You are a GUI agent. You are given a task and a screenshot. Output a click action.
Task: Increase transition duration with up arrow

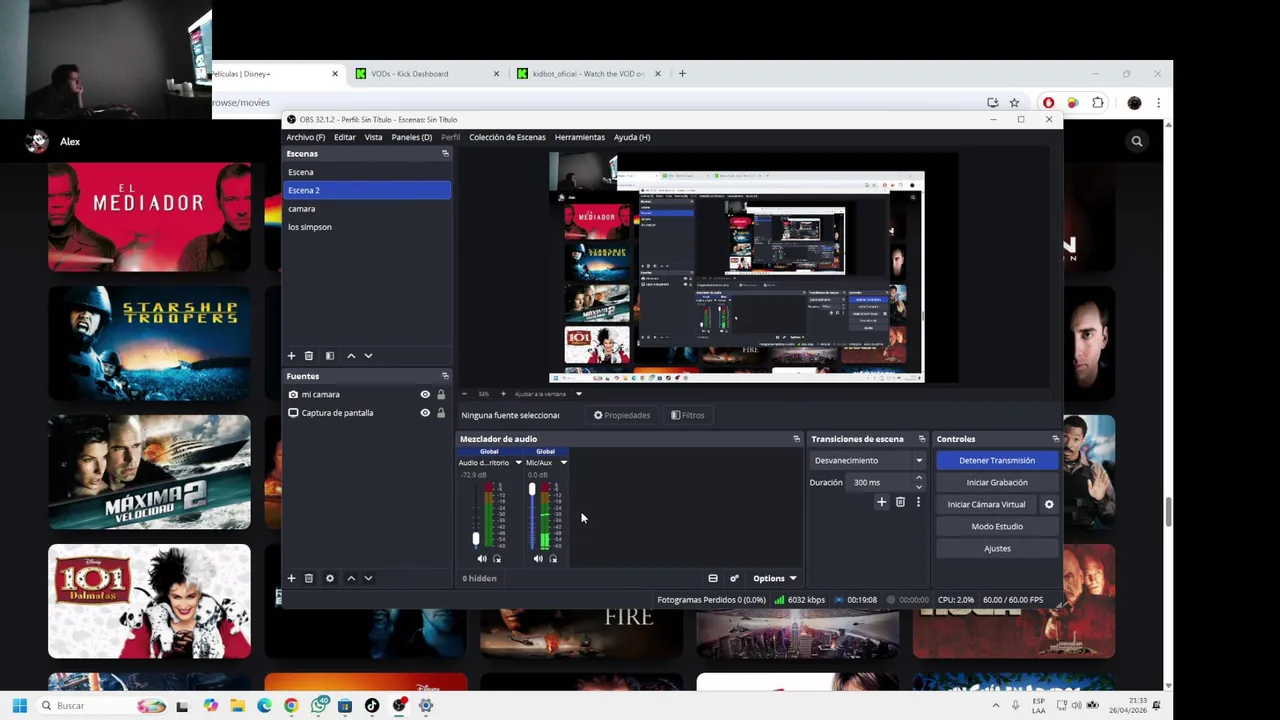[919, 478]
